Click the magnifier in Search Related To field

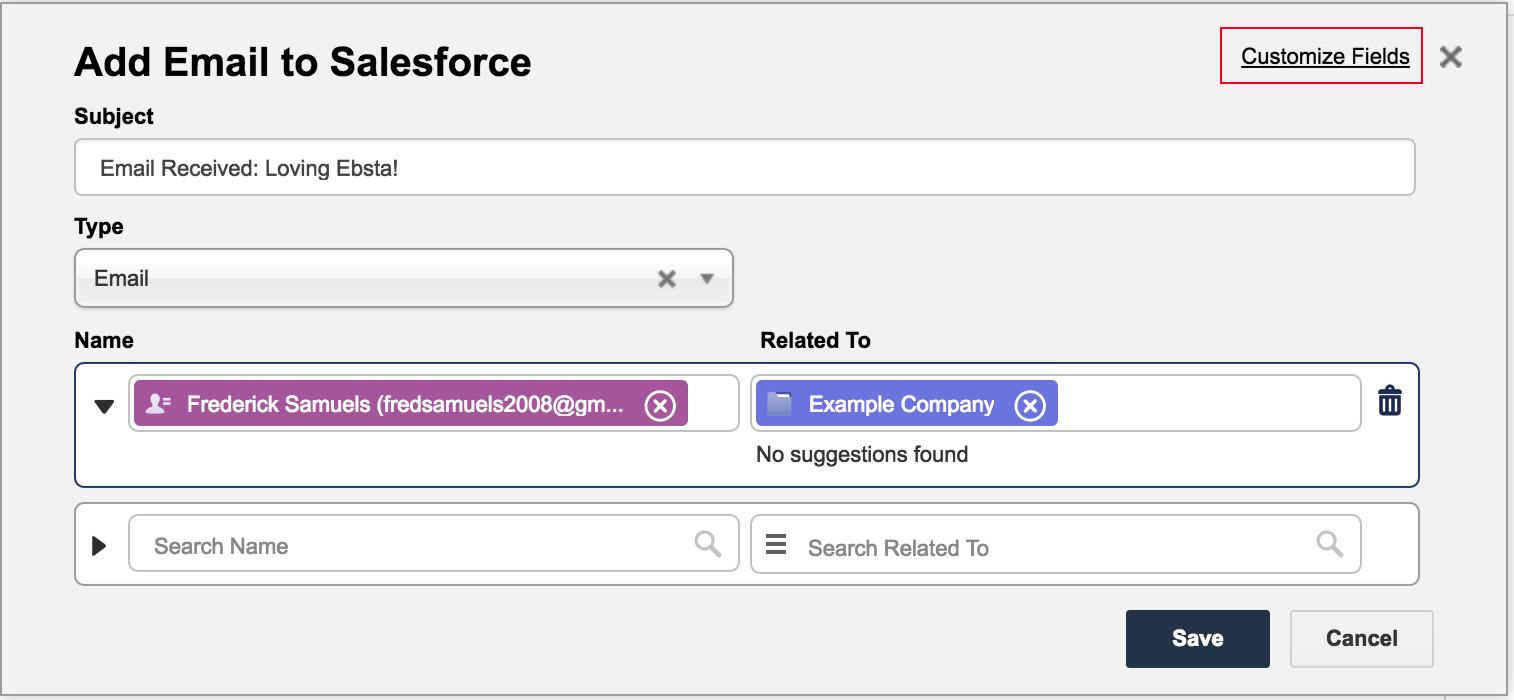1329,543
